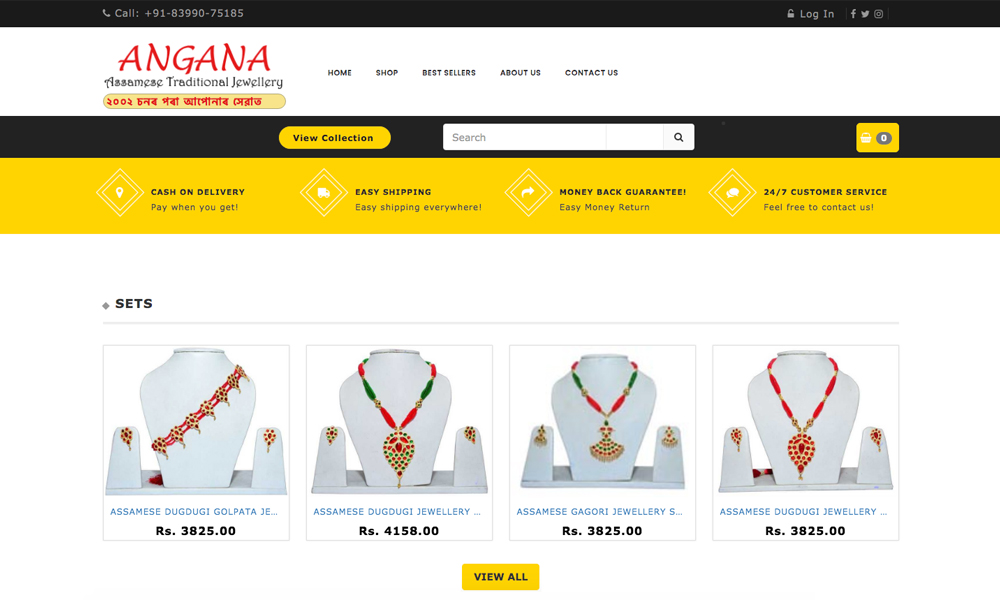1000x600 pixels.
Task: Open the Twitter social icon
Action: [865, 14]
